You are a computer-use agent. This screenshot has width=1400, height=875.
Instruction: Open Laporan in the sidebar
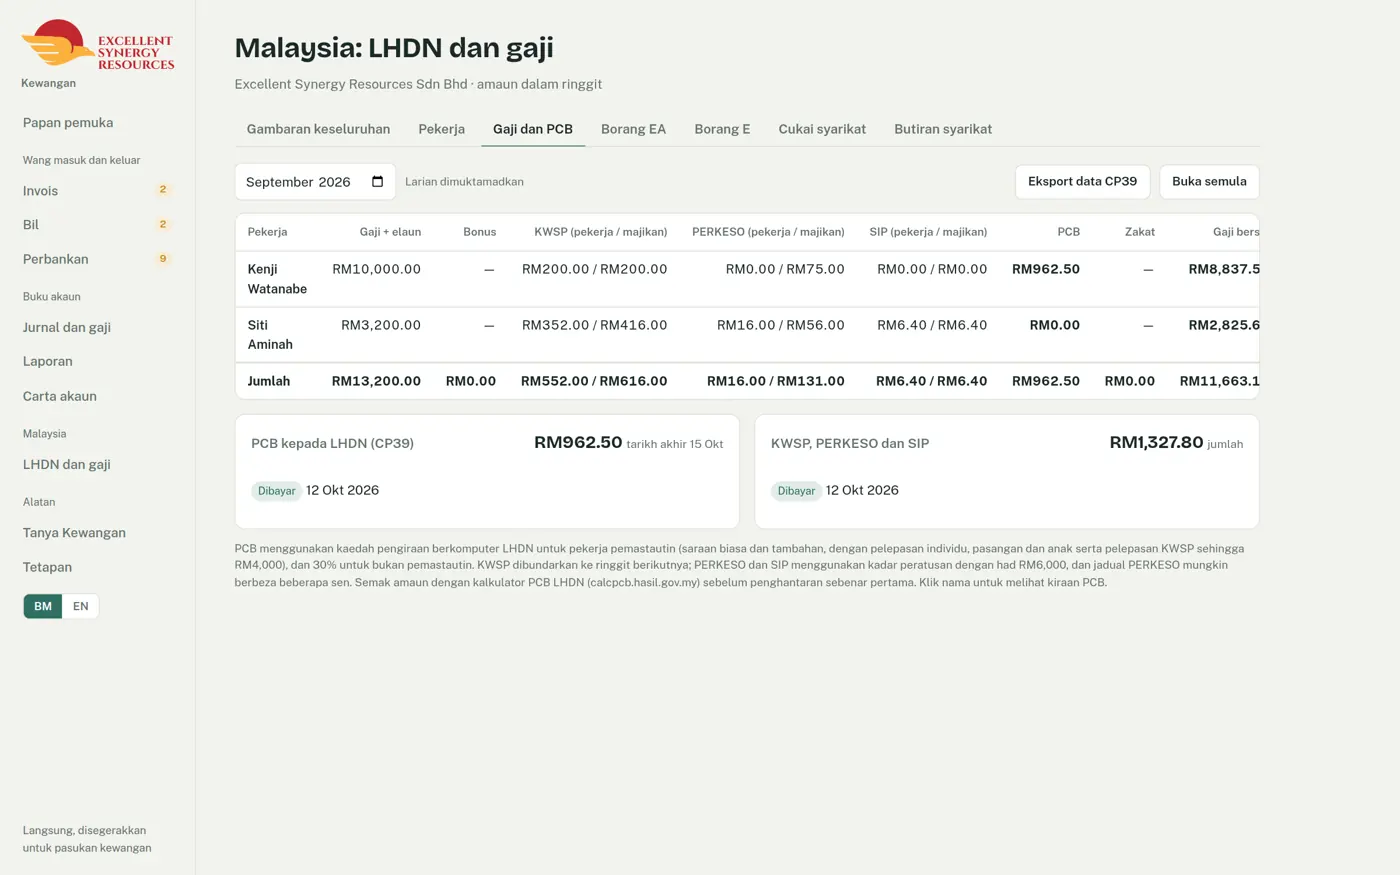[x=98, y=361]
